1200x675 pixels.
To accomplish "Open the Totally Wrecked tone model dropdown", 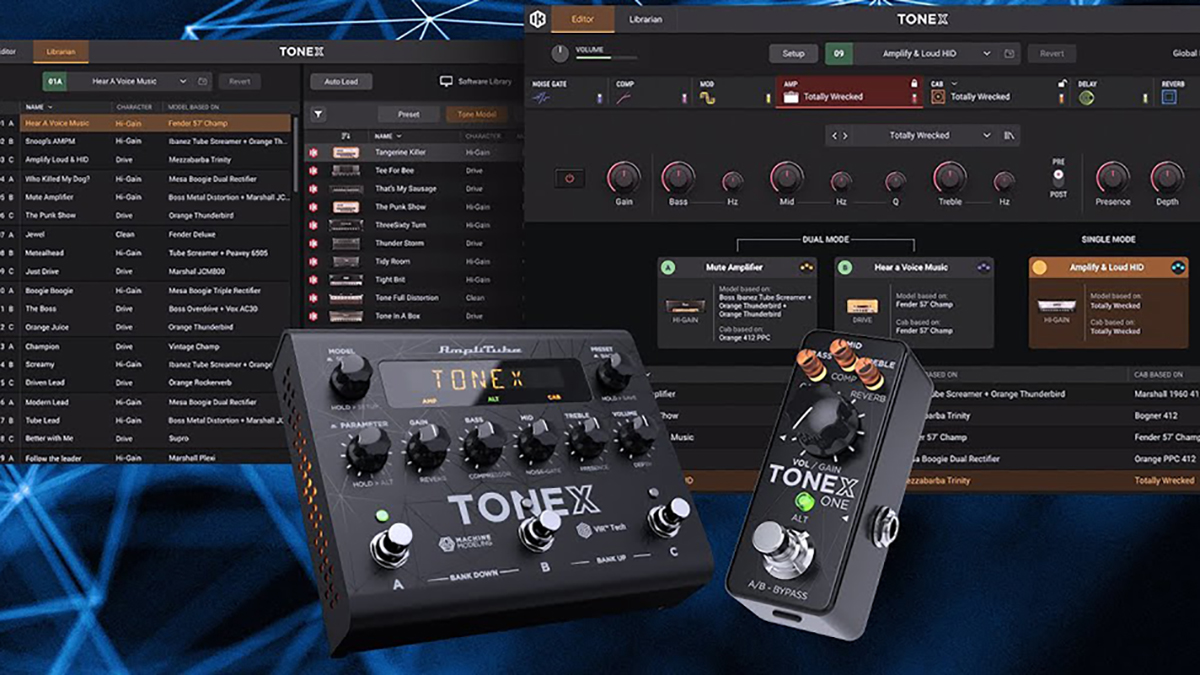I will pos(987,135).
